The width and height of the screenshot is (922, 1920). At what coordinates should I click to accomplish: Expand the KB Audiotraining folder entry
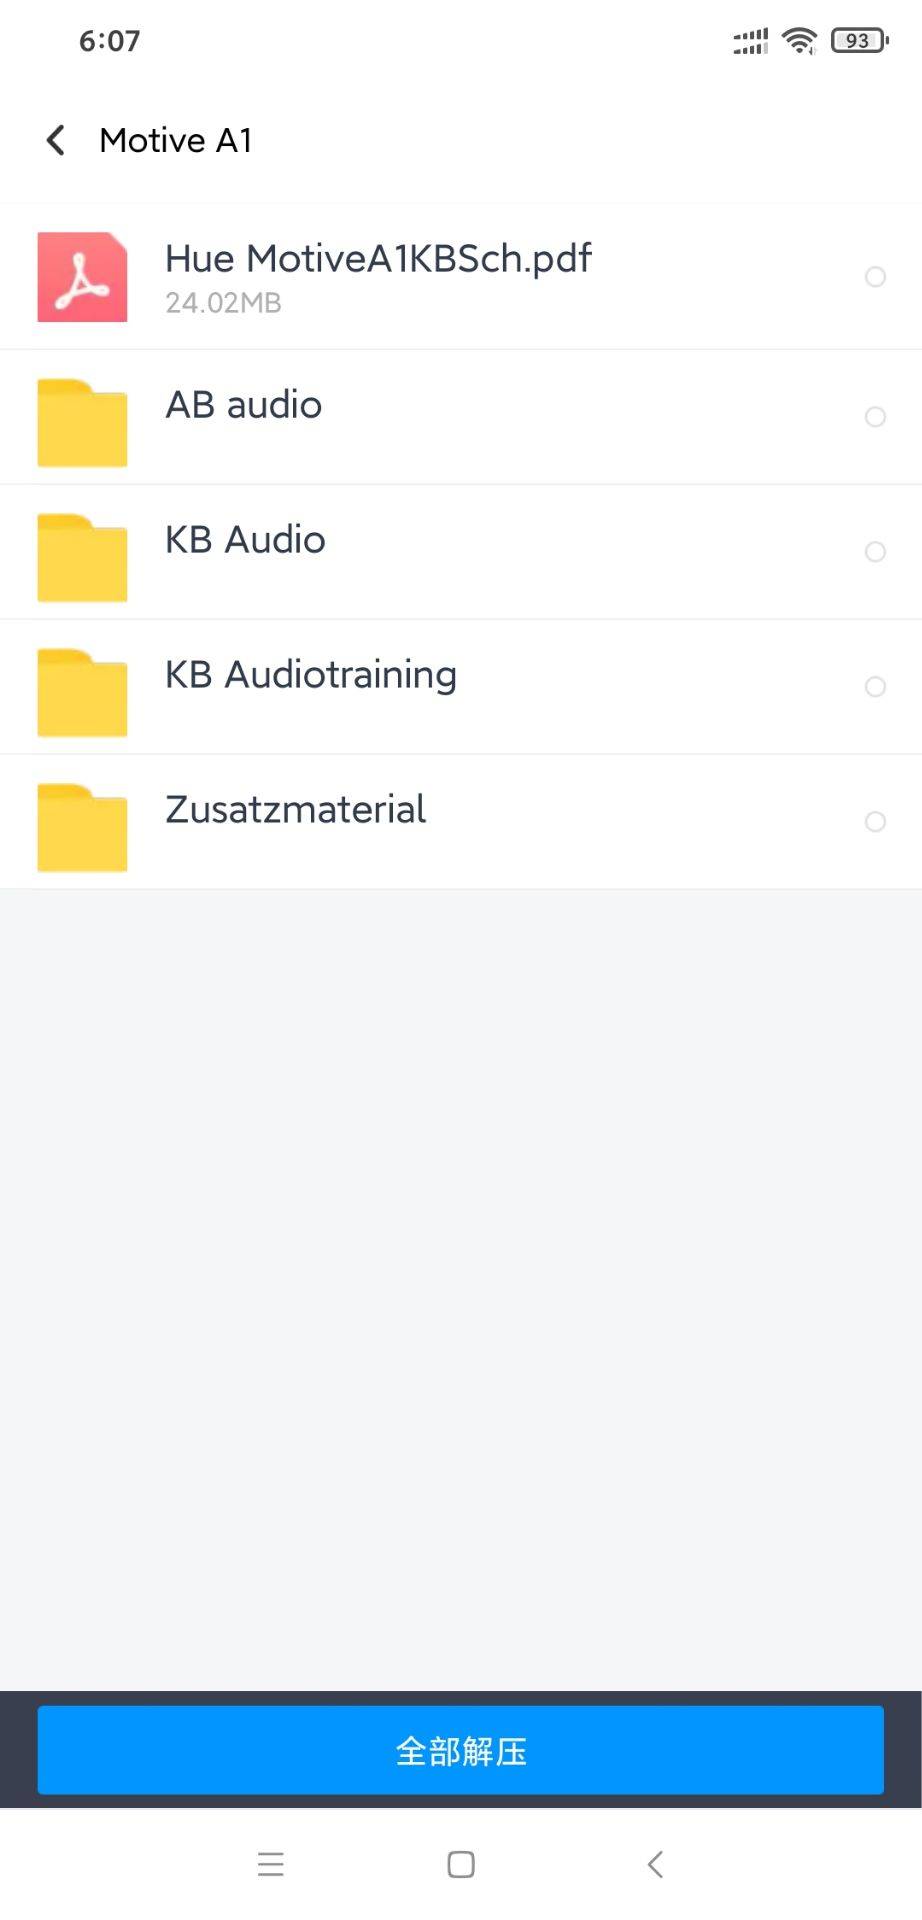pyautogui.click(x=310, y=675)
